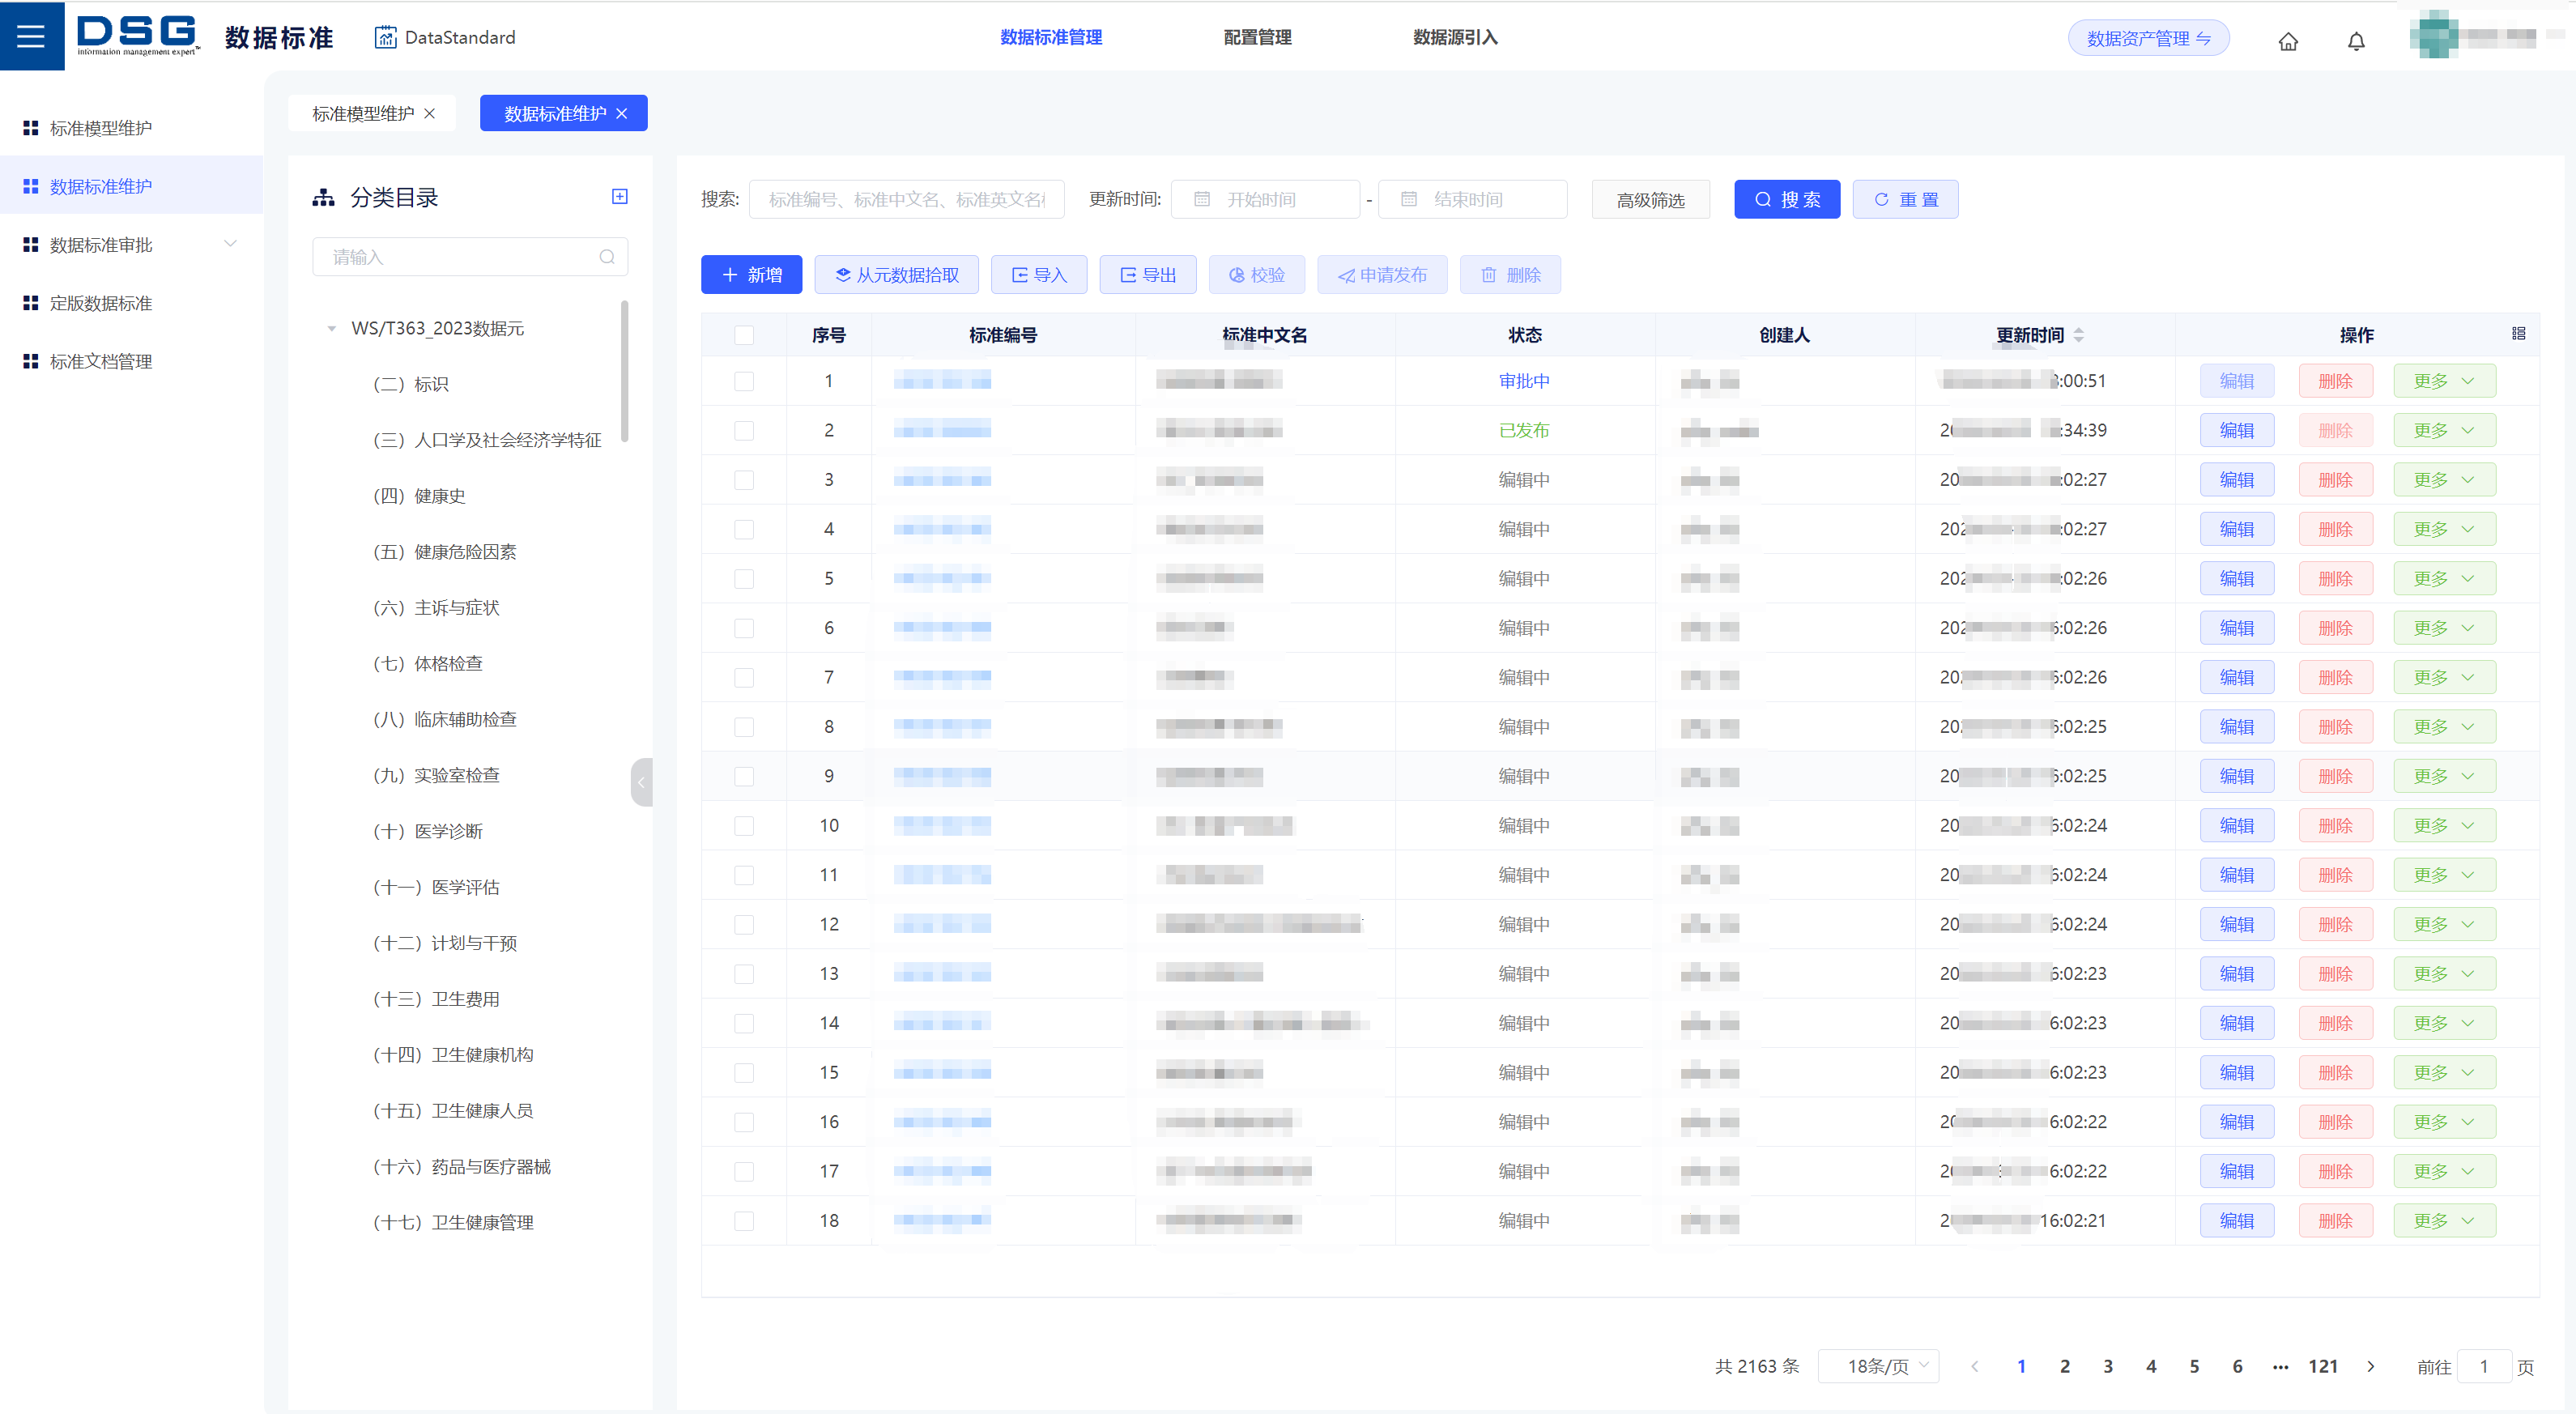2576x1414 pixels.
Task: Click the 开始时间 date input
Action: (1266, 200)
